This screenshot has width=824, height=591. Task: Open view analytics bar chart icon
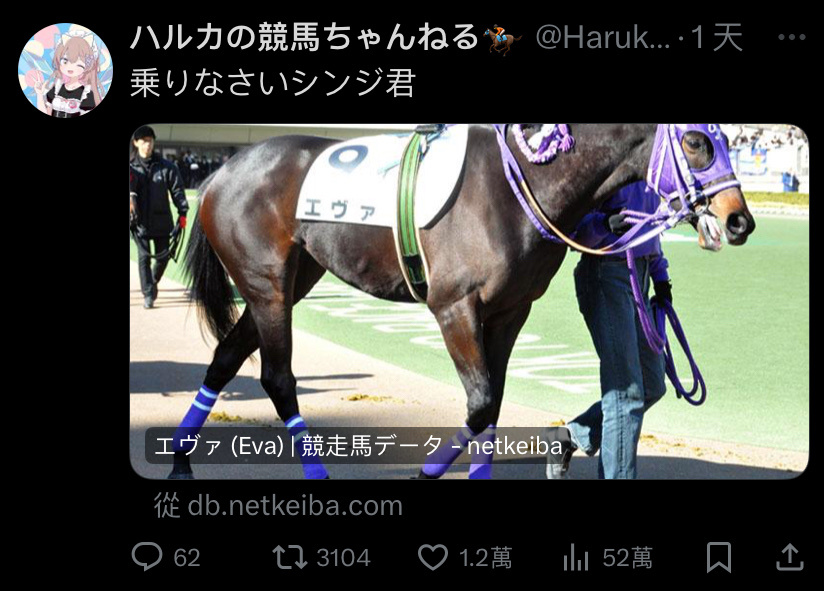(x=575, y=557)
